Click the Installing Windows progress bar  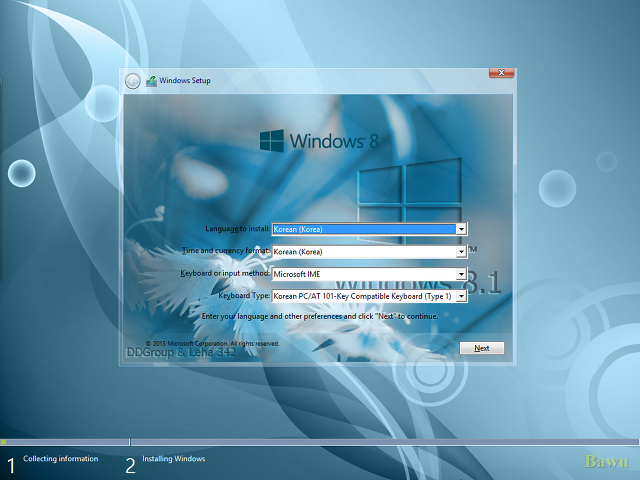click(385, 442)
